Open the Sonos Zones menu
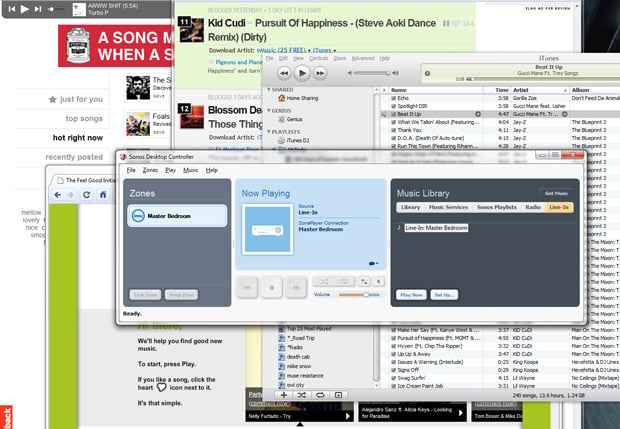620x429 pixels. [x=150, y=170]
